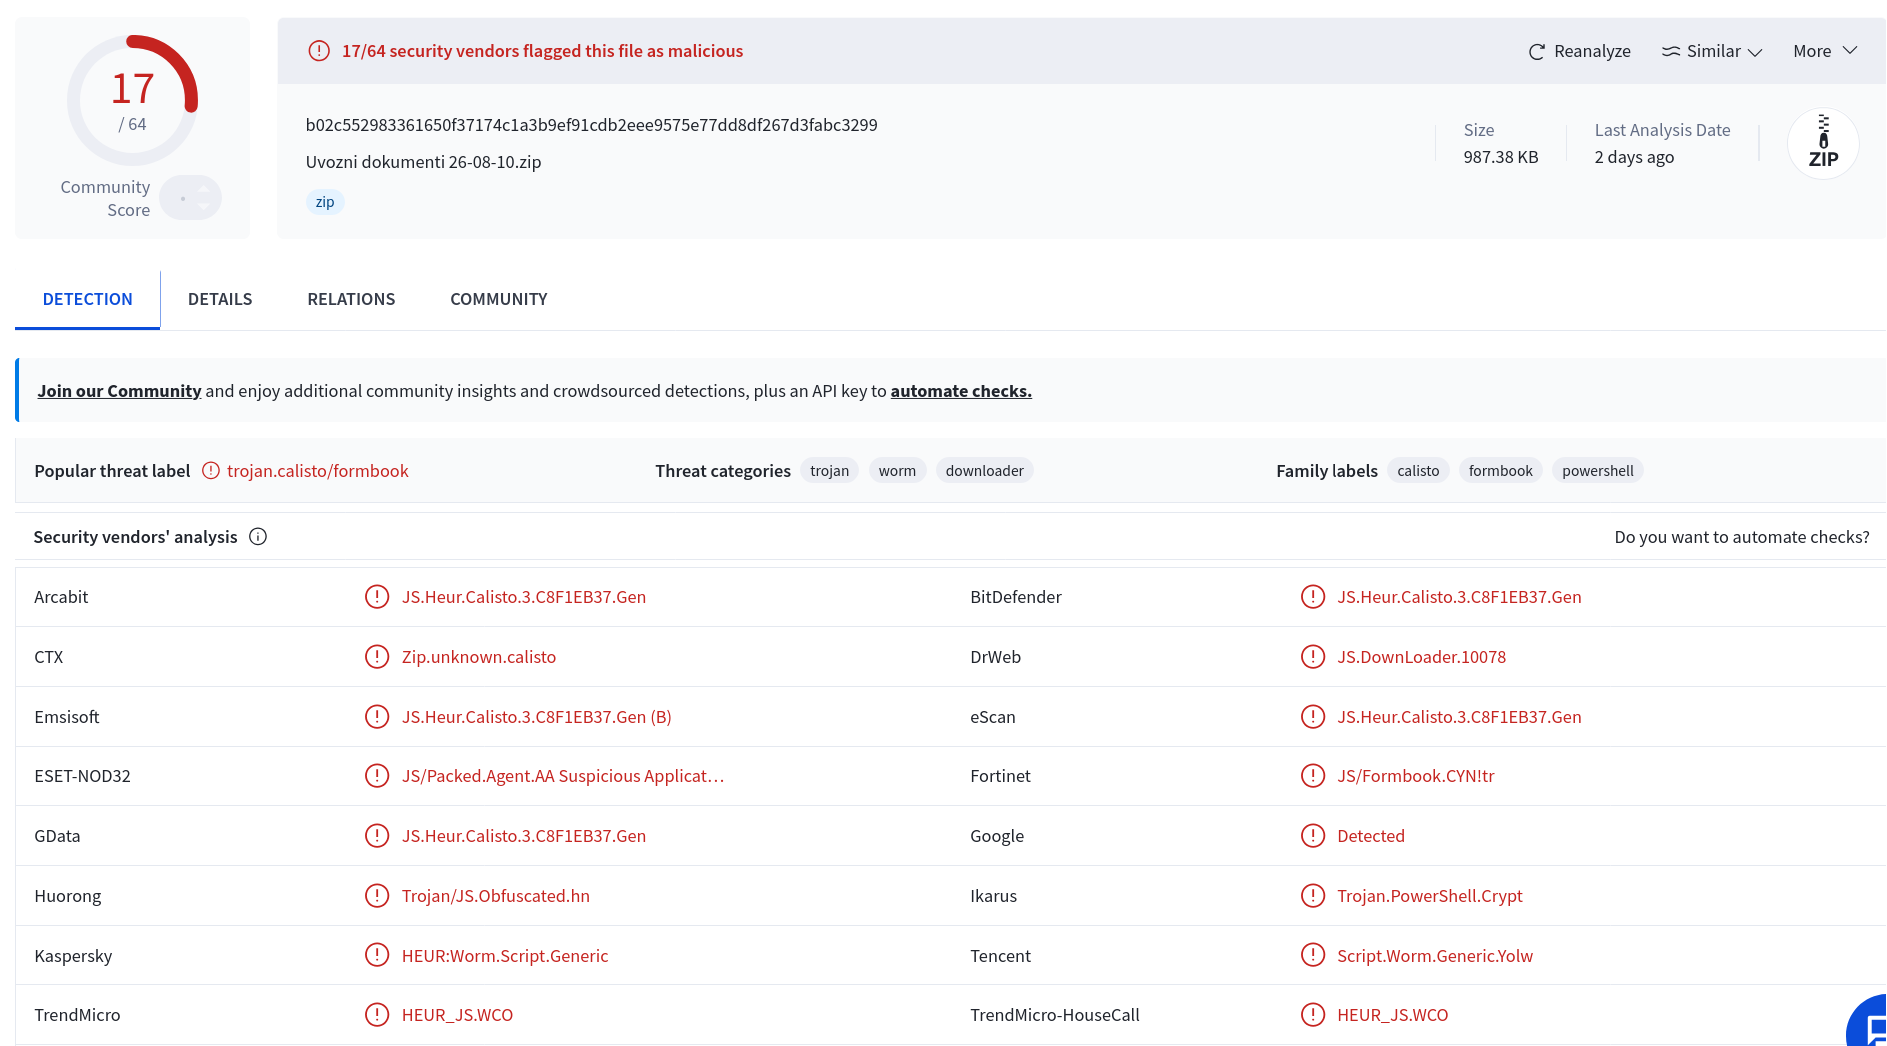
Task: Click alert icon next to trojan.calisto/formbook
Action: pyautogui.click(x=211, y=471)
